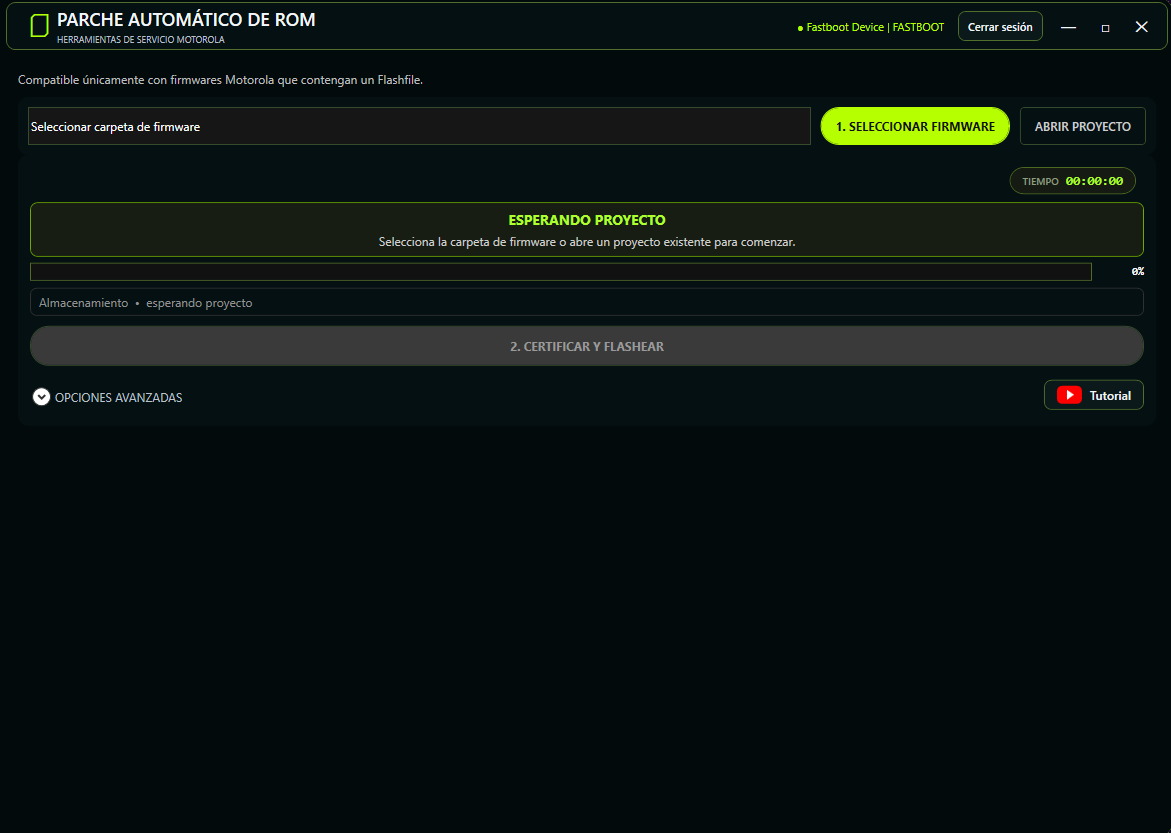1171x833 pixels.
Task: Click the Flashfile compatibility note text
Action: [x=220, y=80]
